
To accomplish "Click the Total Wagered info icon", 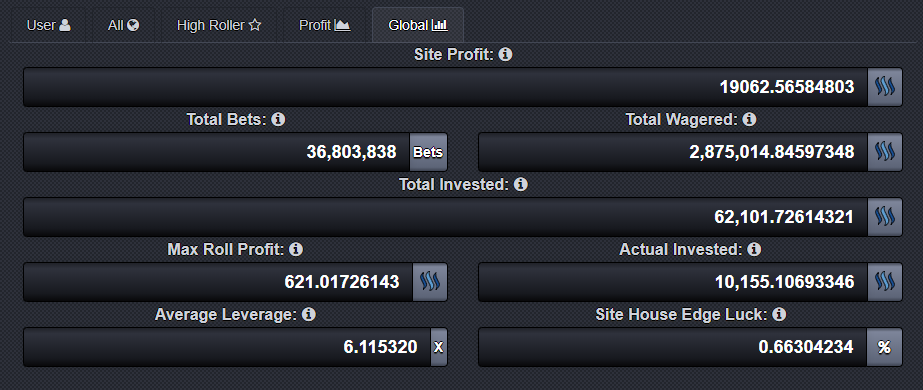I will click(749, 119).
